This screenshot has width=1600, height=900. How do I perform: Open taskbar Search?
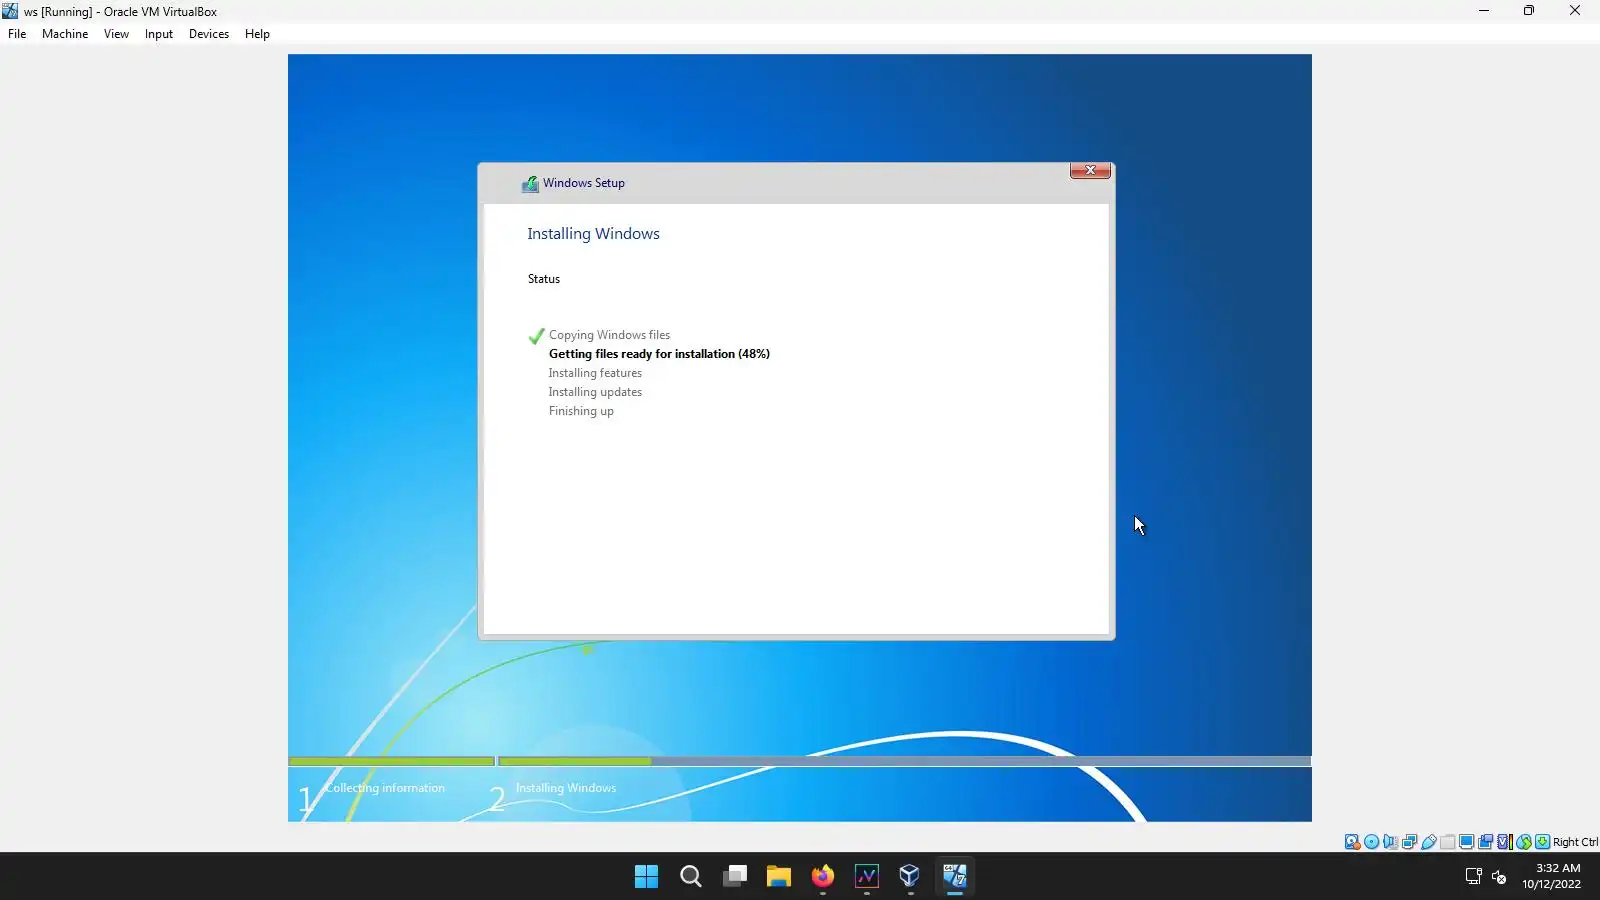tap(690, 877)
